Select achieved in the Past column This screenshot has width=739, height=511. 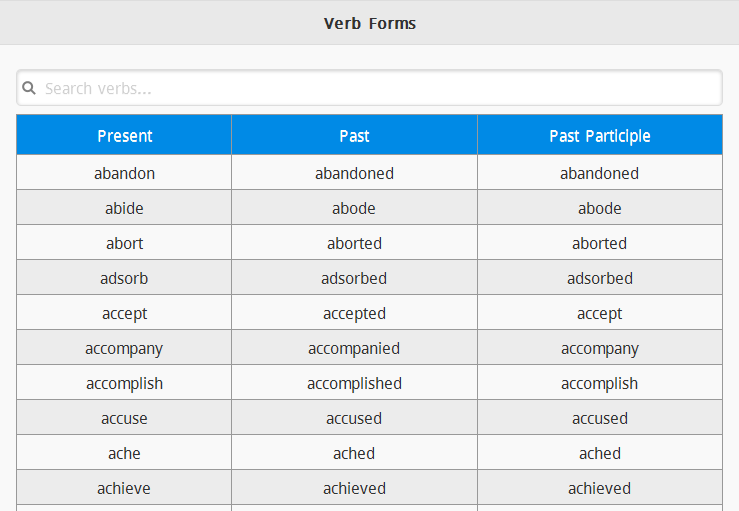354,488
